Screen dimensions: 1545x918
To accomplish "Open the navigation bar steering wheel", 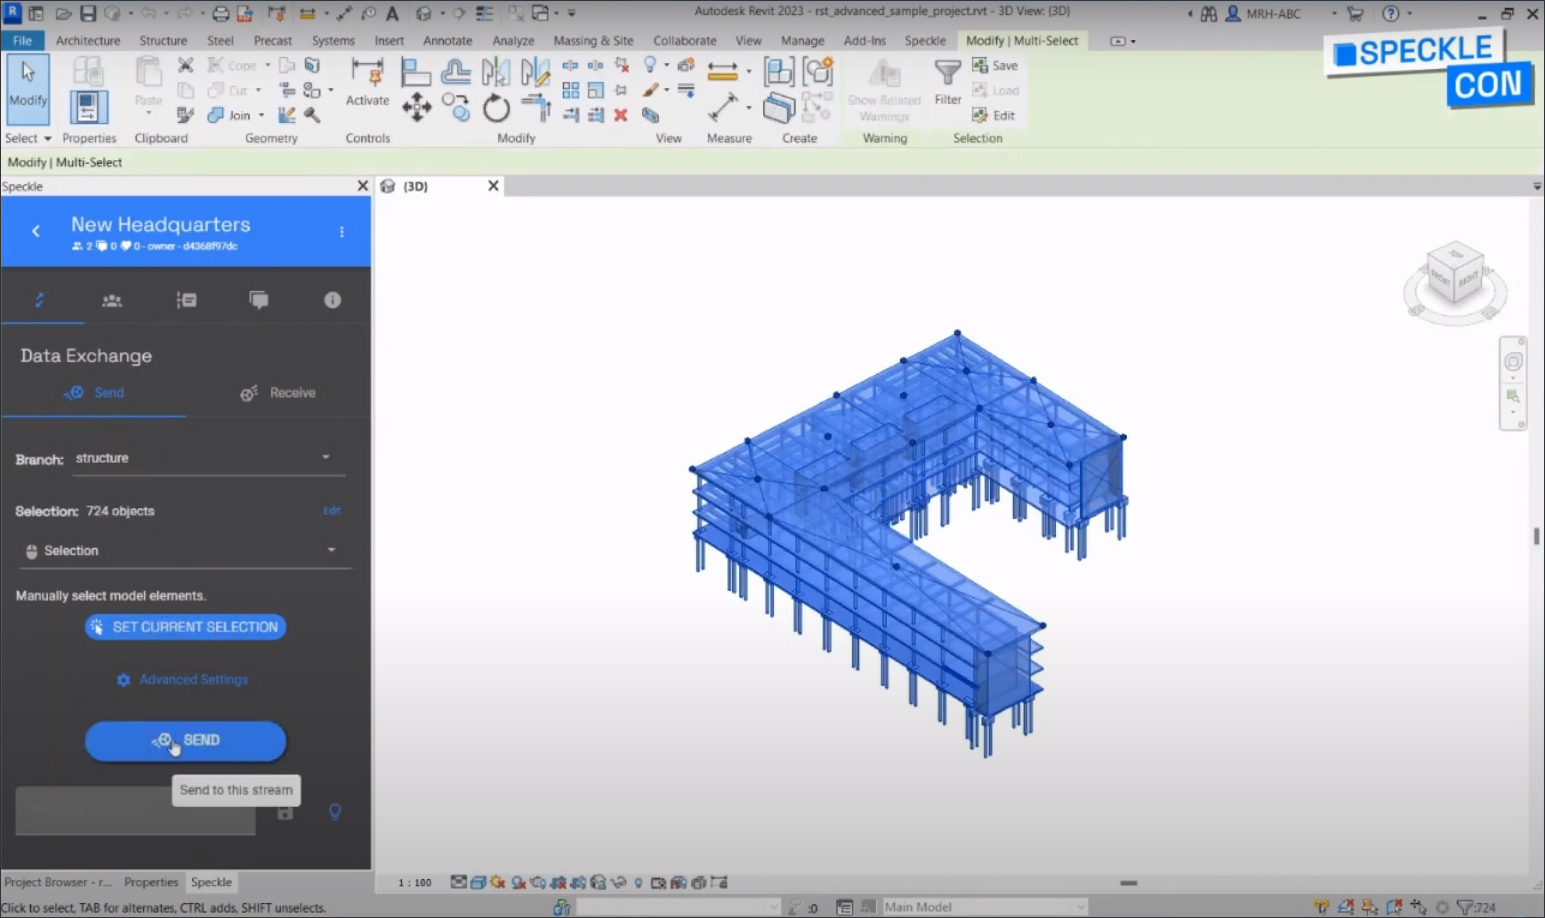I will click(x=1513, y=362).
